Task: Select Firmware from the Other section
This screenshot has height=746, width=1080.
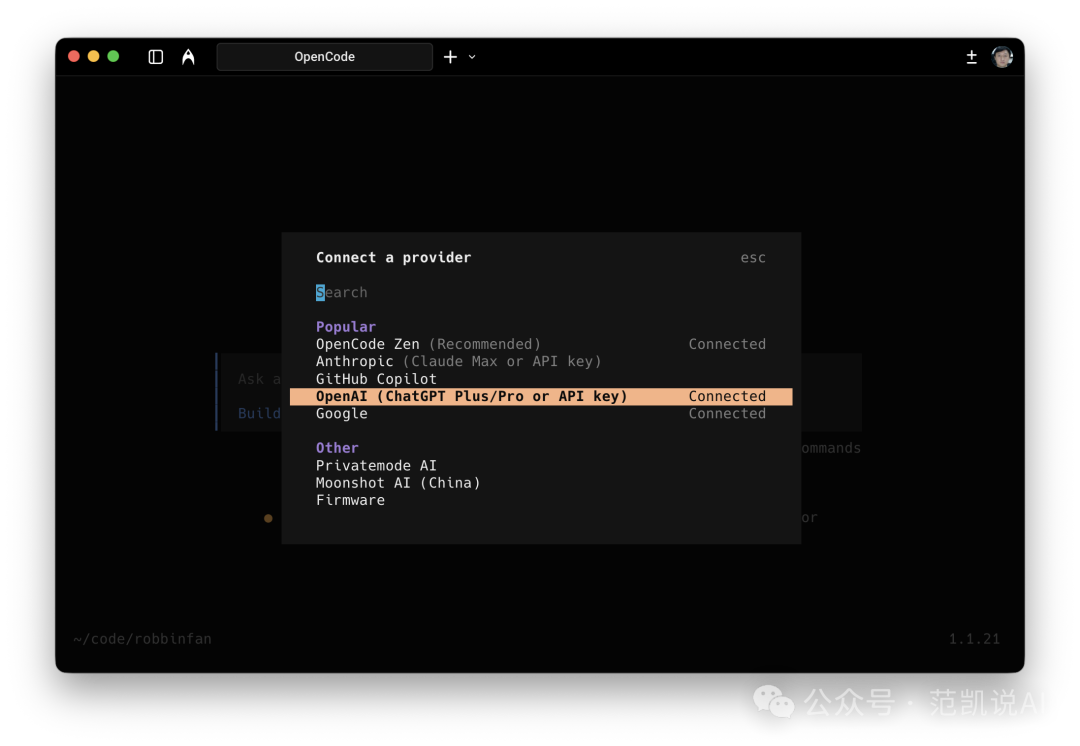Action: point(350,500)
